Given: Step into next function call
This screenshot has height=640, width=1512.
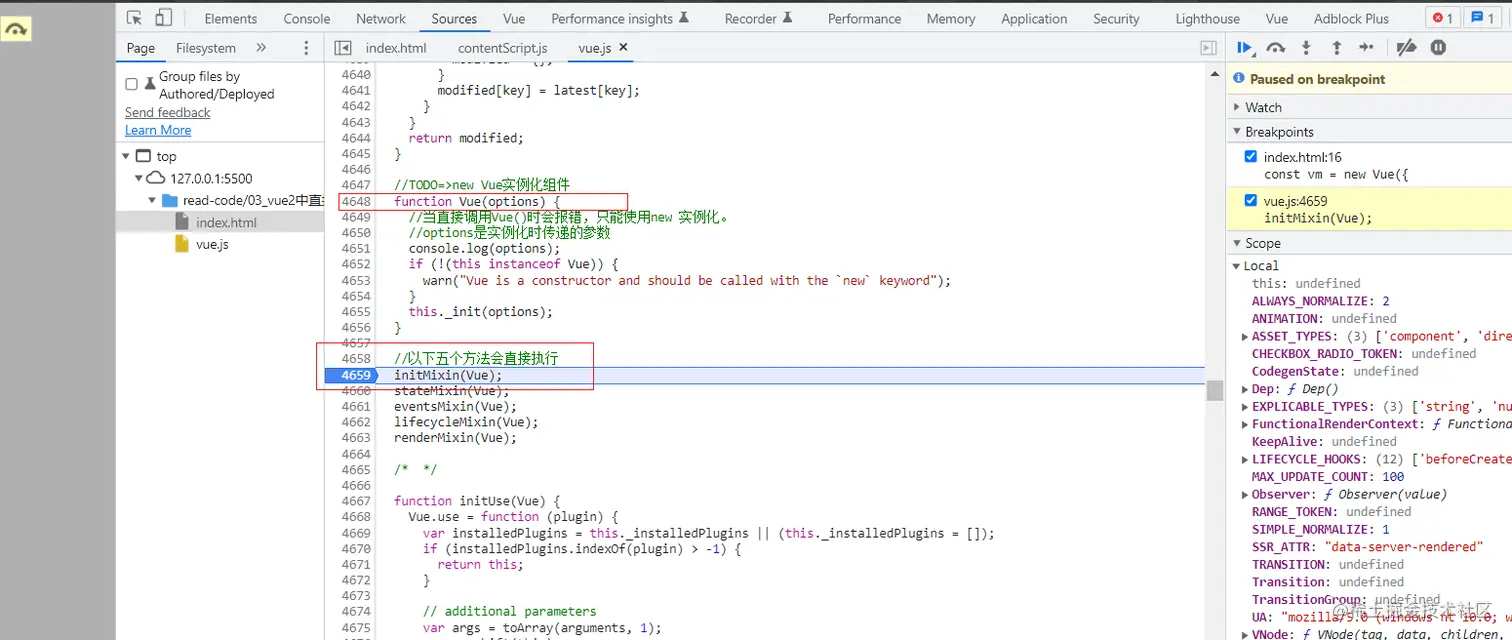Looking at the screenshot, I should click(1306, 47).
